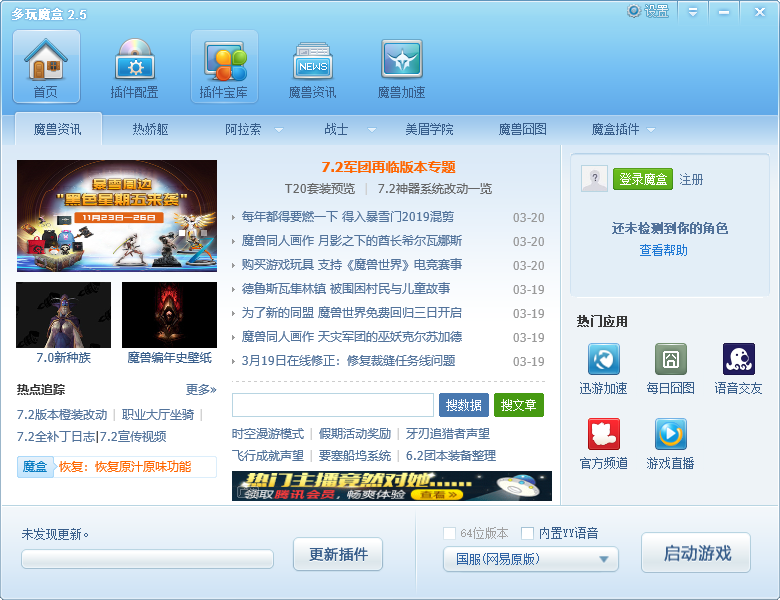Open the 牙刃追猎者声望 link

[x=448, y=434]
